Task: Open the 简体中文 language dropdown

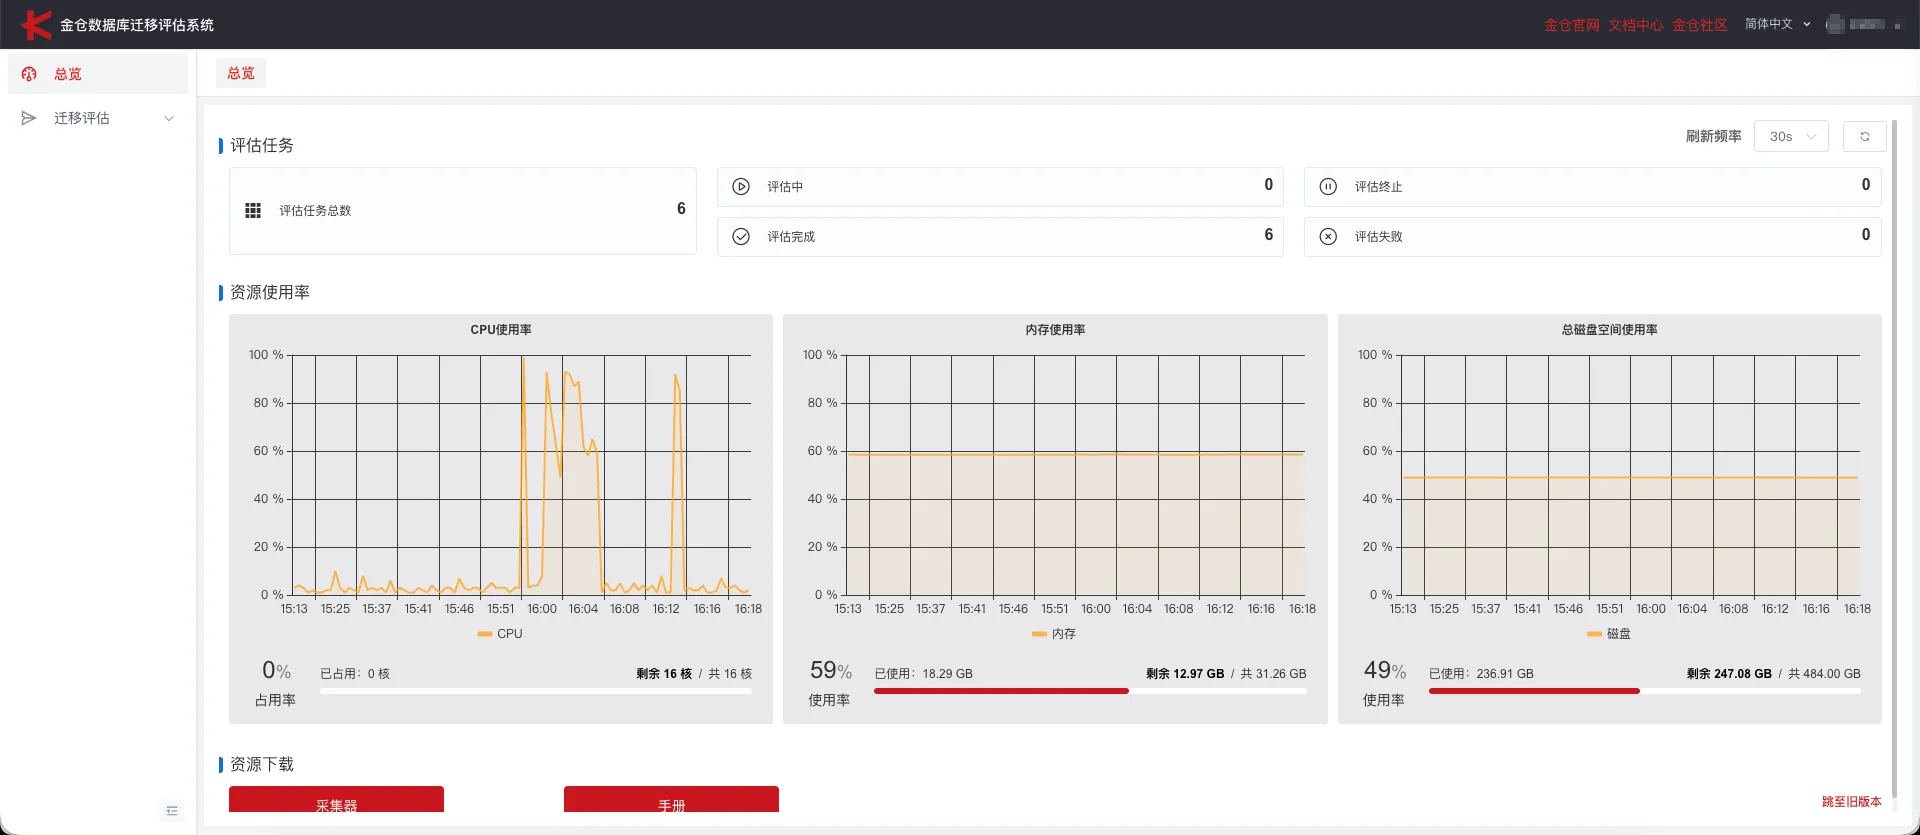Action: [x=1778, y=24]
